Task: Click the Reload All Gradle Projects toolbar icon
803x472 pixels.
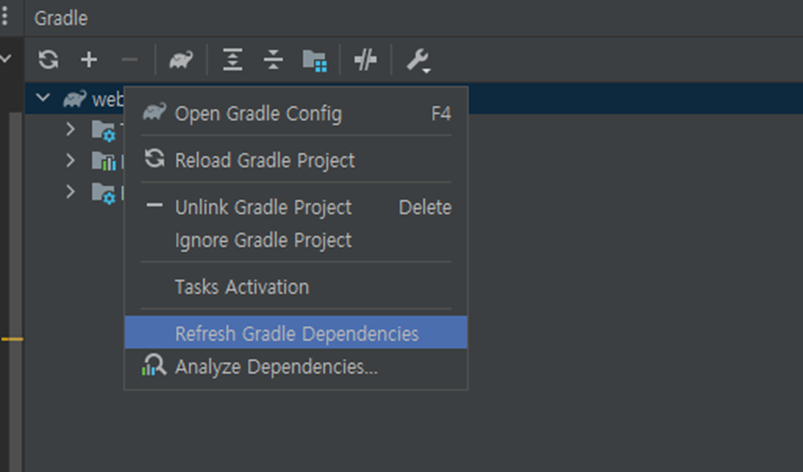Action: [49, 59]
